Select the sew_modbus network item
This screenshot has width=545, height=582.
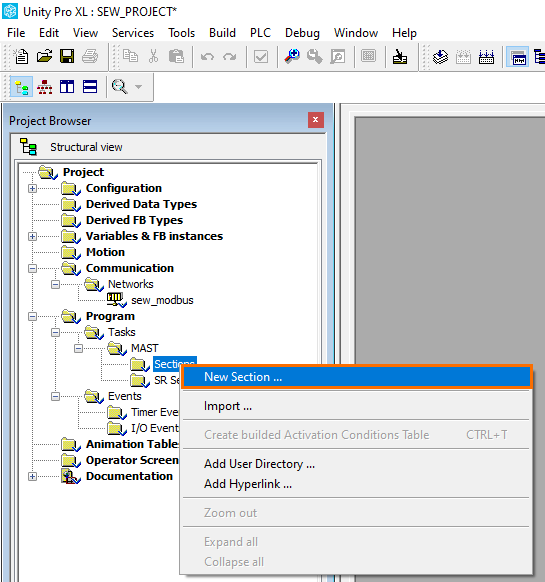[162, 300]
